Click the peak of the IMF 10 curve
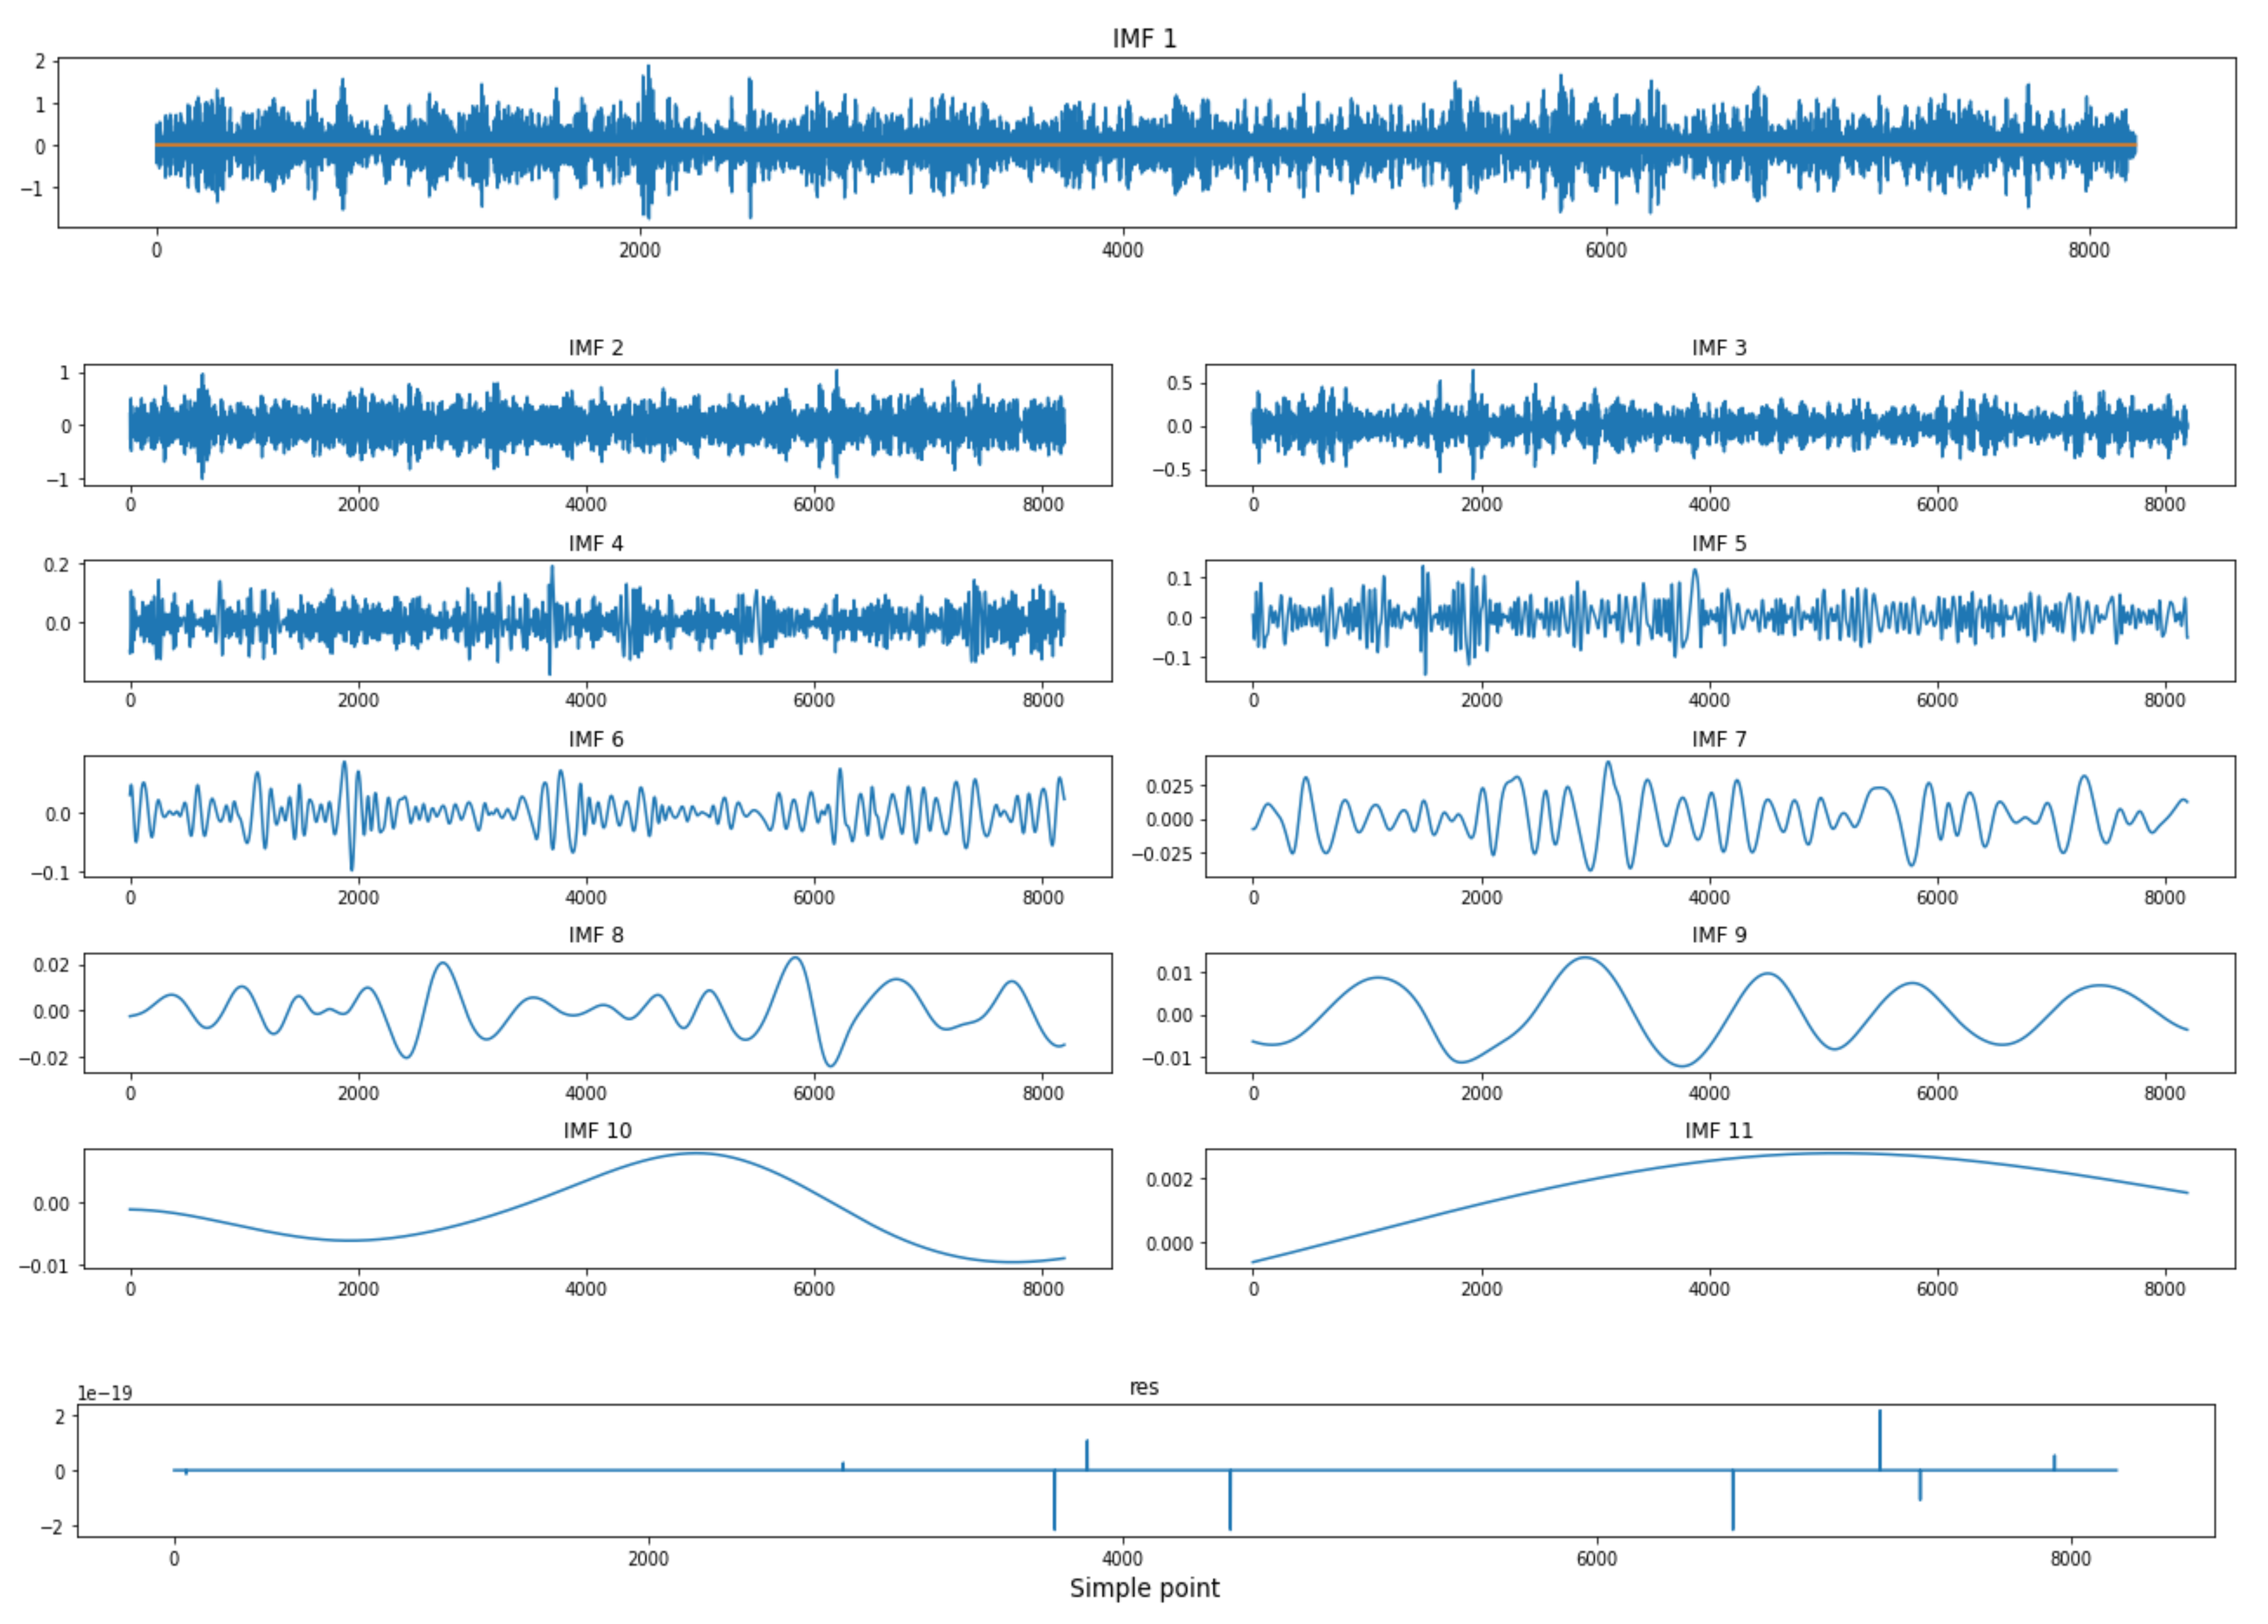 pos(696,1154)
